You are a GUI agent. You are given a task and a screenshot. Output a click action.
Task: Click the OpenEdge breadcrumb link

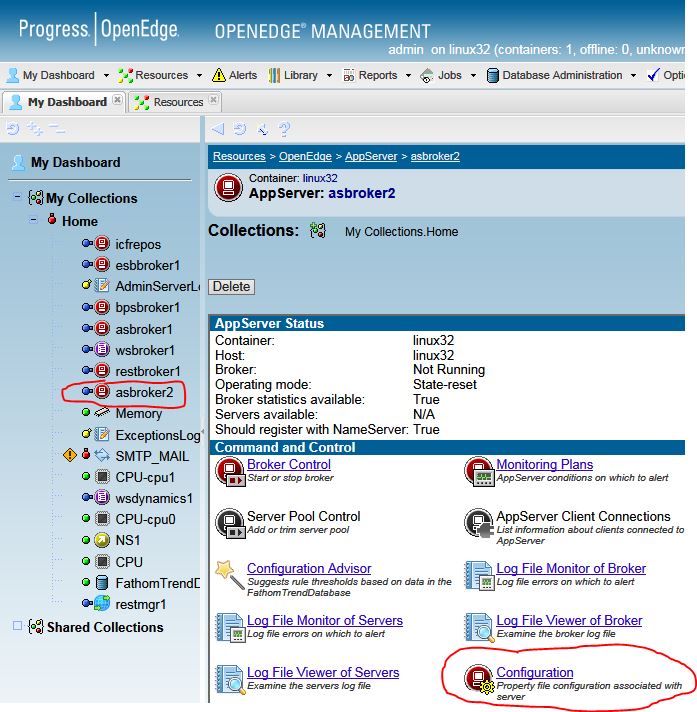pyautogui.click(x=305, y=156)
